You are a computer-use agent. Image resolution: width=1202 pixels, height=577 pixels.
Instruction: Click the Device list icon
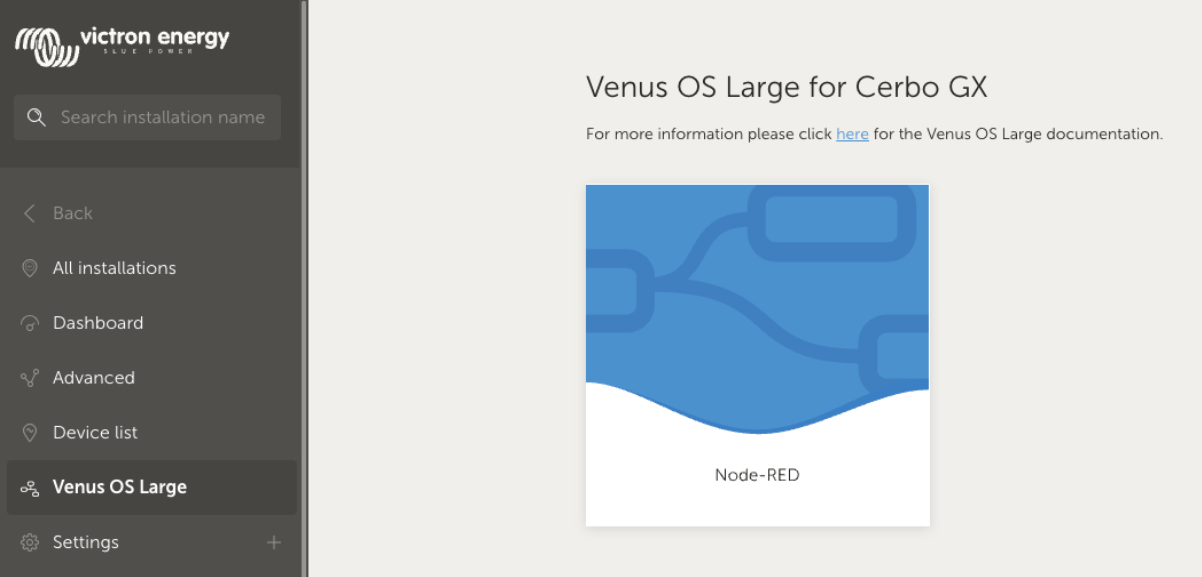[30, 433]
